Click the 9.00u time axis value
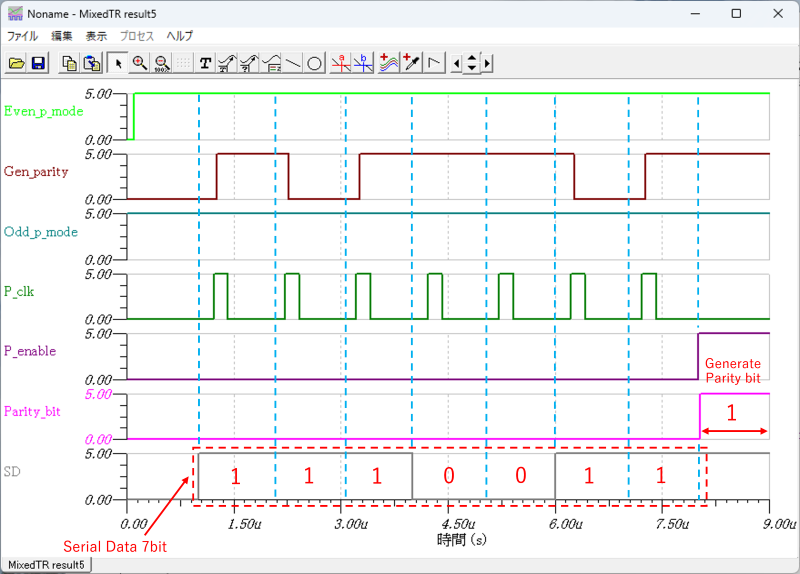This screenshot has width=800, height=574. (x=780, y=524)
